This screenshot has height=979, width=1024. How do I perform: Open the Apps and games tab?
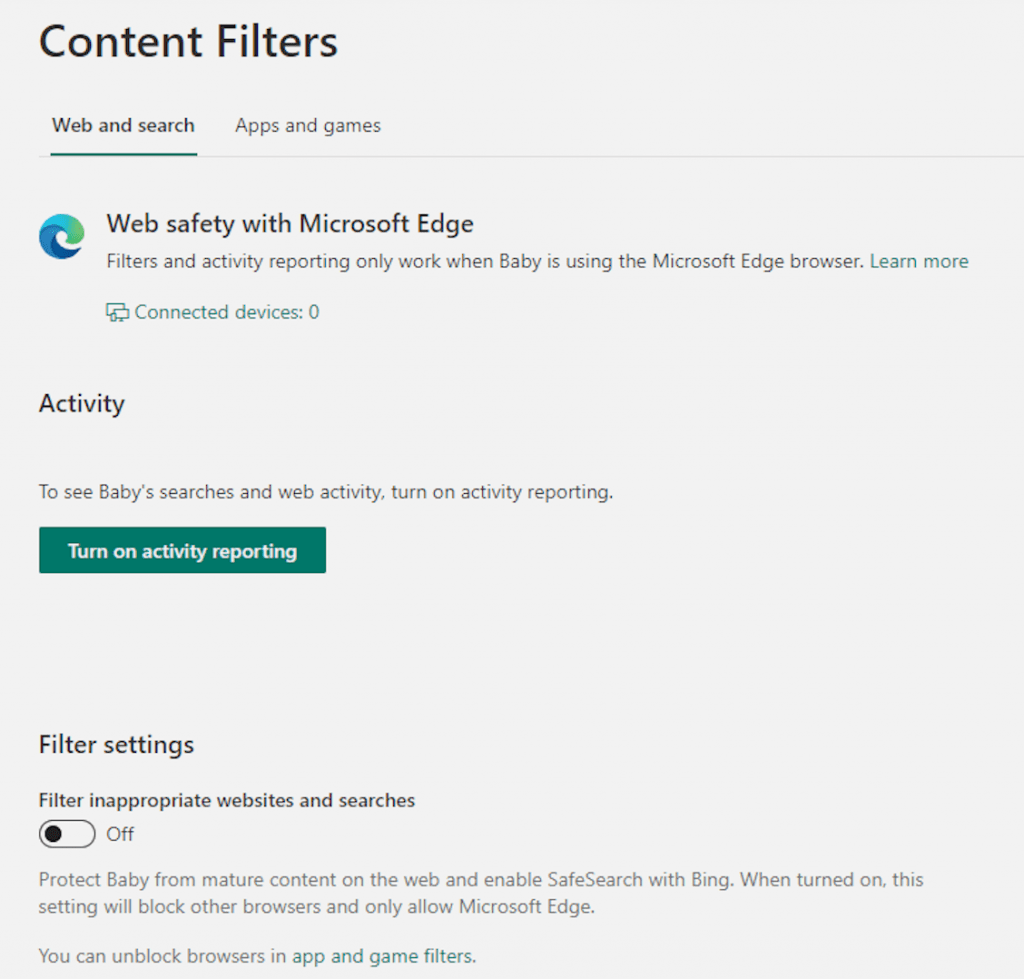click(x=308, y=126)
